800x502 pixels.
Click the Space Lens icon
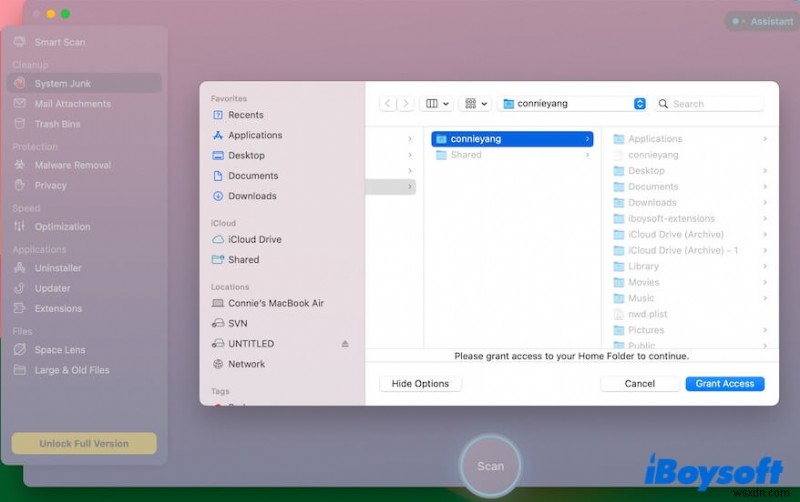coord(19,349)
